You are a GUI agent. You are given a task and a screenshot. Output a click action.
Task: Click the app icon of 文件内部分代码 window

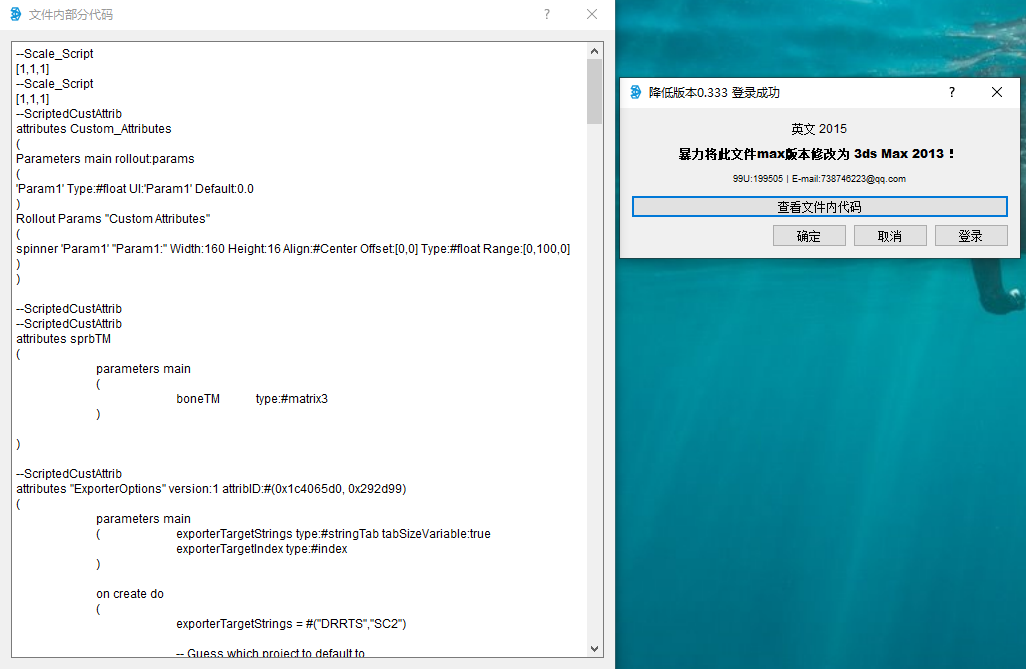pyautogui.click(x=16, y=14)
